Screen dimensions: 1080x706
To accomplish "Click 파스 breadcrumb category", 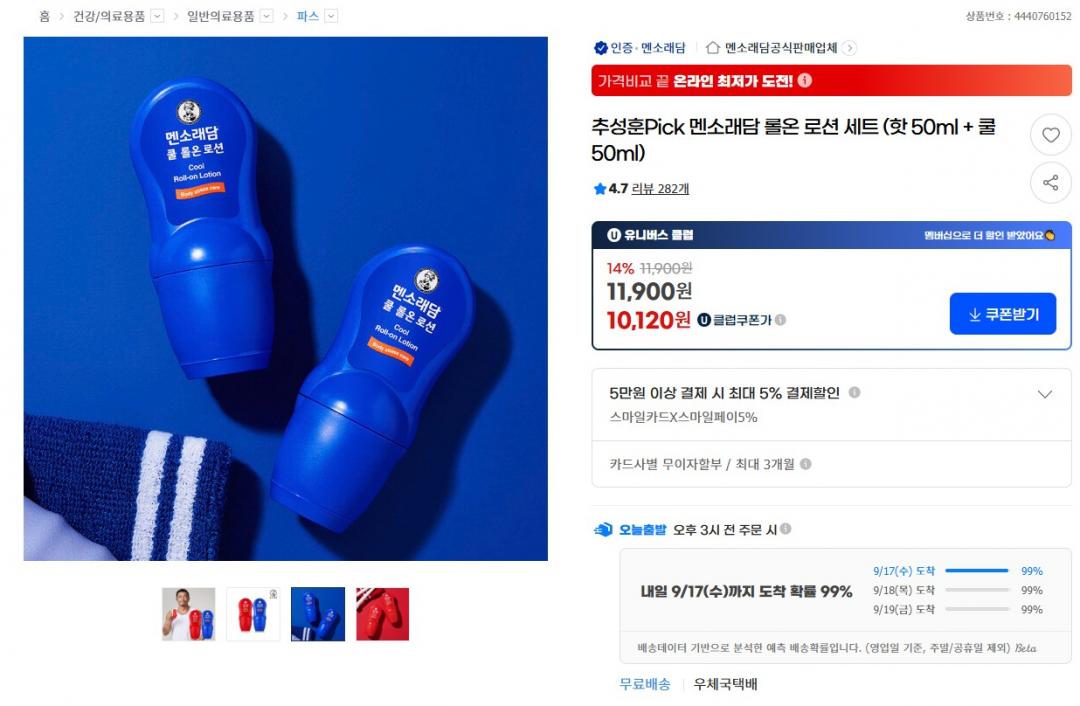I will coord(308,16).
